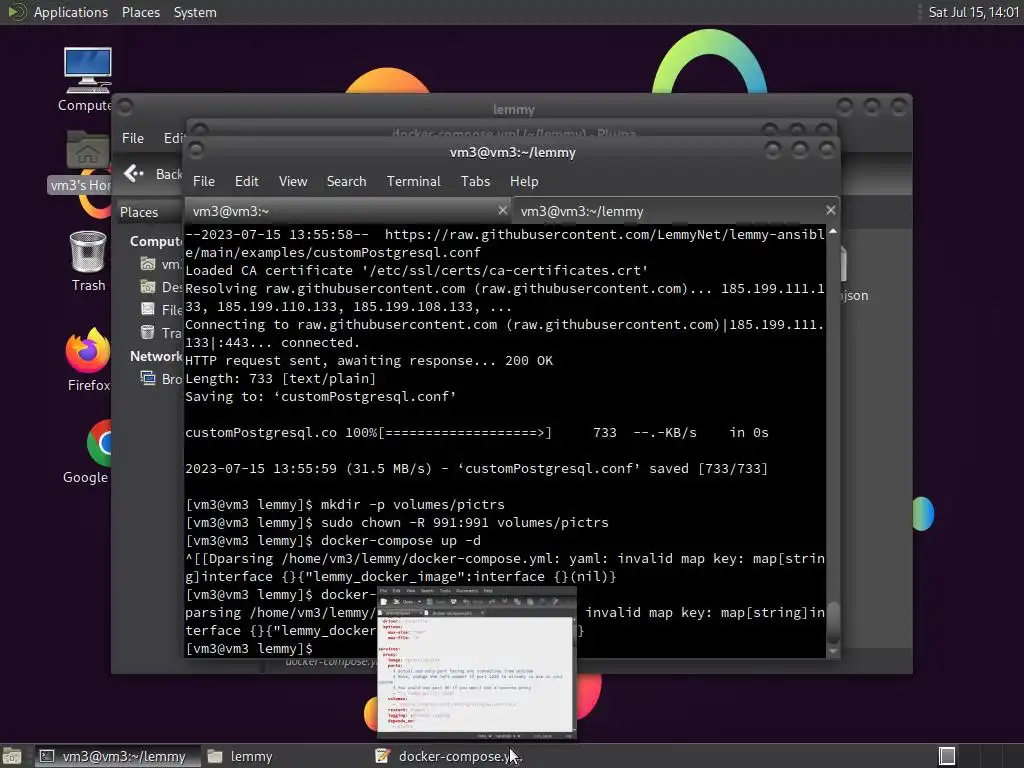The width and height of the screenshot is (1024, 768).
Task: Open File menu in lemmy file manager
Action: 133,138
